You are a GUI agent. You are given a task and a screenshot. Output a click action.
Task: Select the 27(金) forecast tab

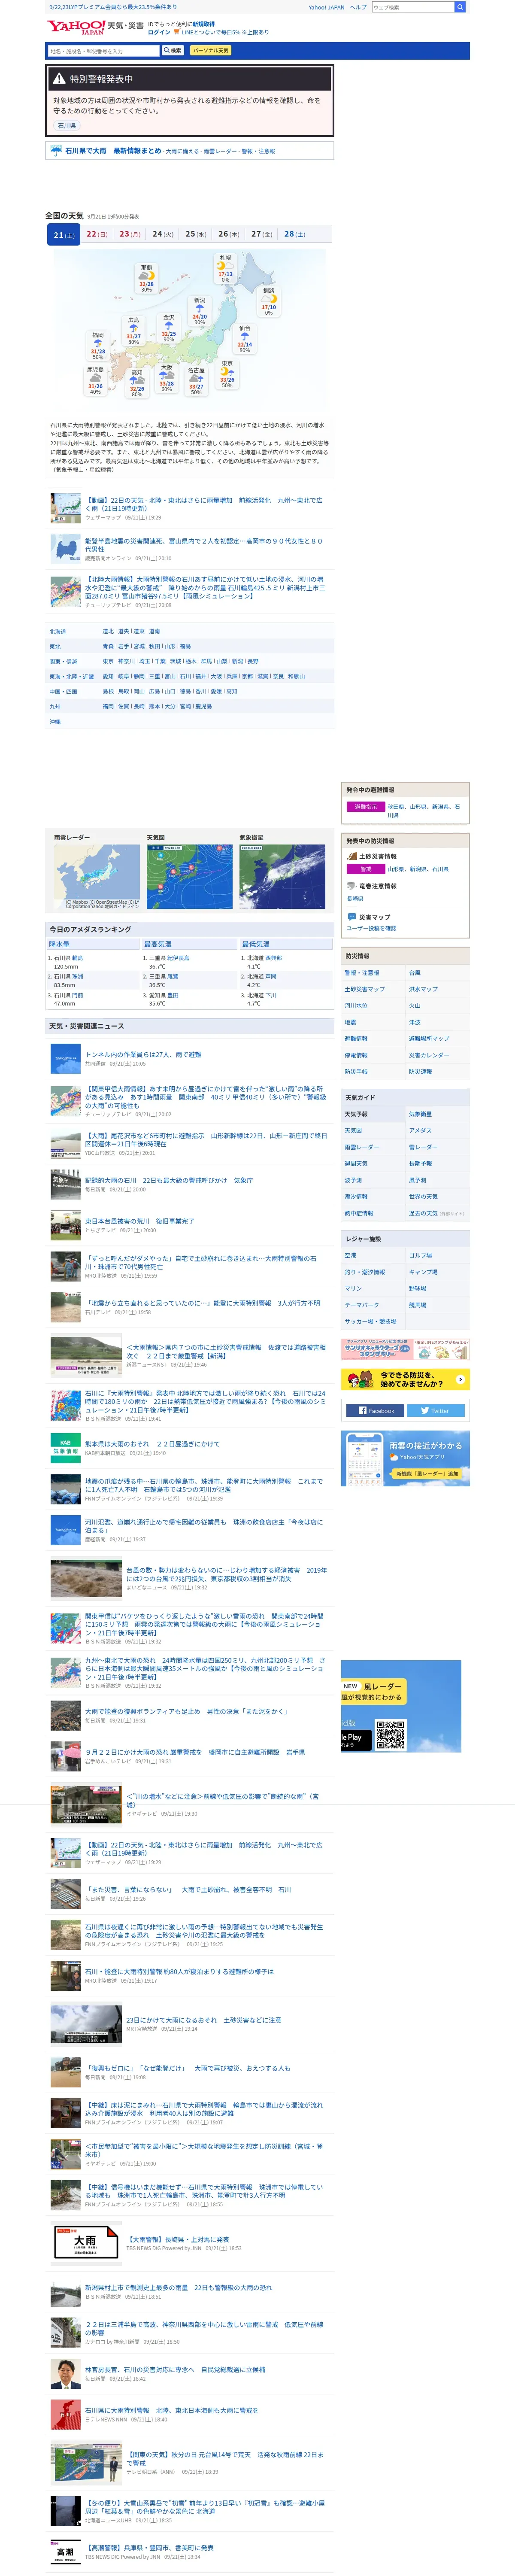click(261, 234)
